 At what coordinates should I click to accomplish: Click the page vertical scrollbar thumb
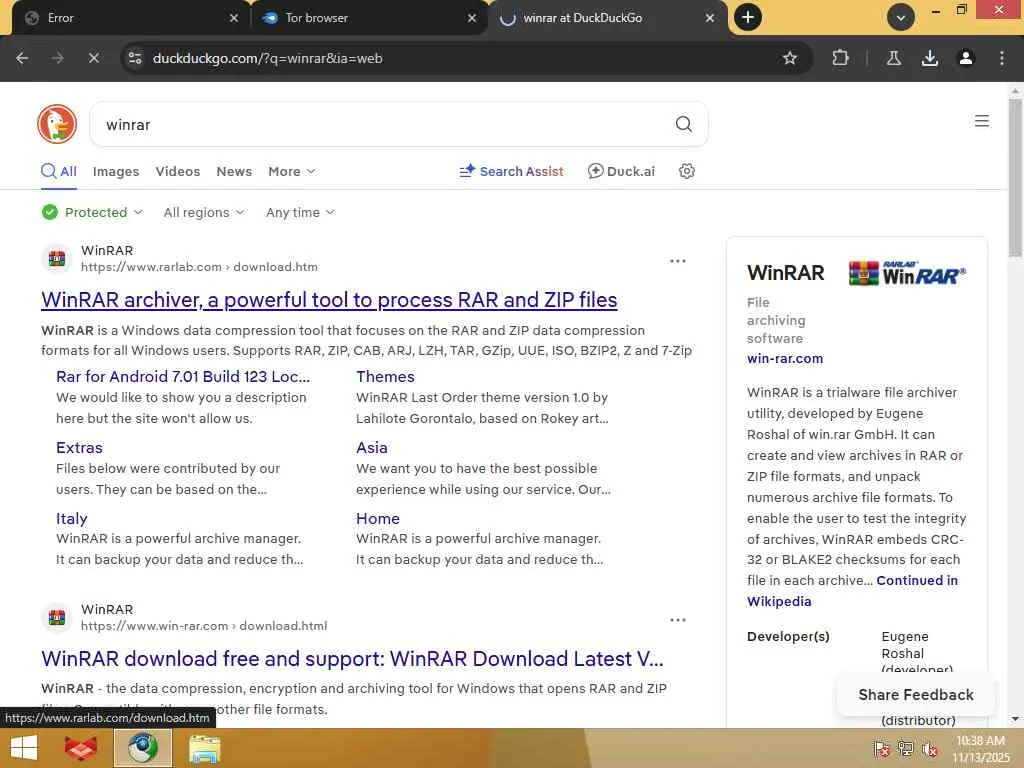pos(1015,178)
